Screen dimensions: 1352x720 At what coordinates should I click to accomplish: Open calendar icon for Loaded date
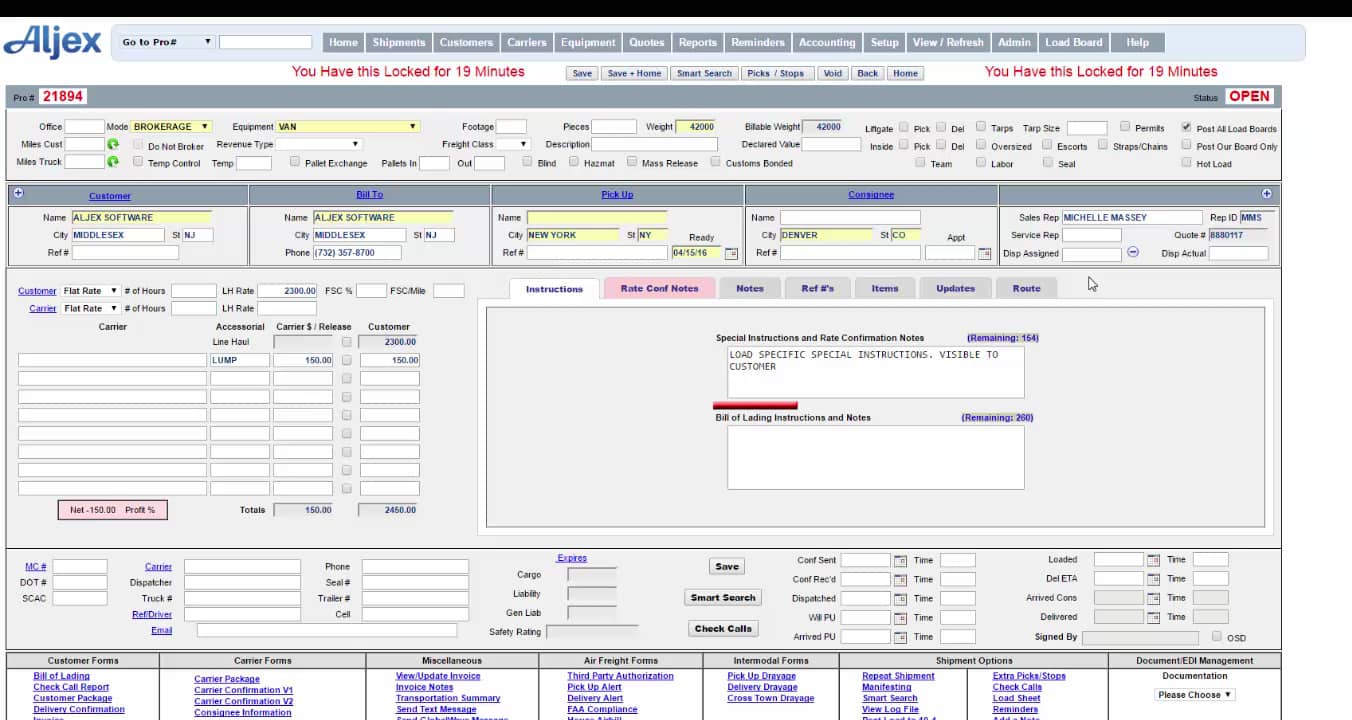click(x=1153, y=560)
